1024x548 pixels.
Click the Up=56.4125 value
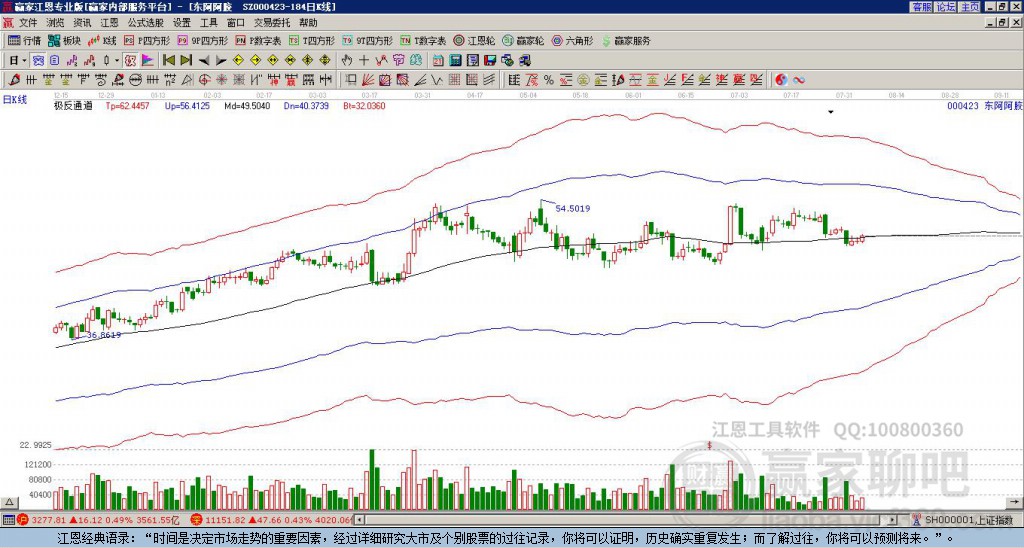click(187, 105)
